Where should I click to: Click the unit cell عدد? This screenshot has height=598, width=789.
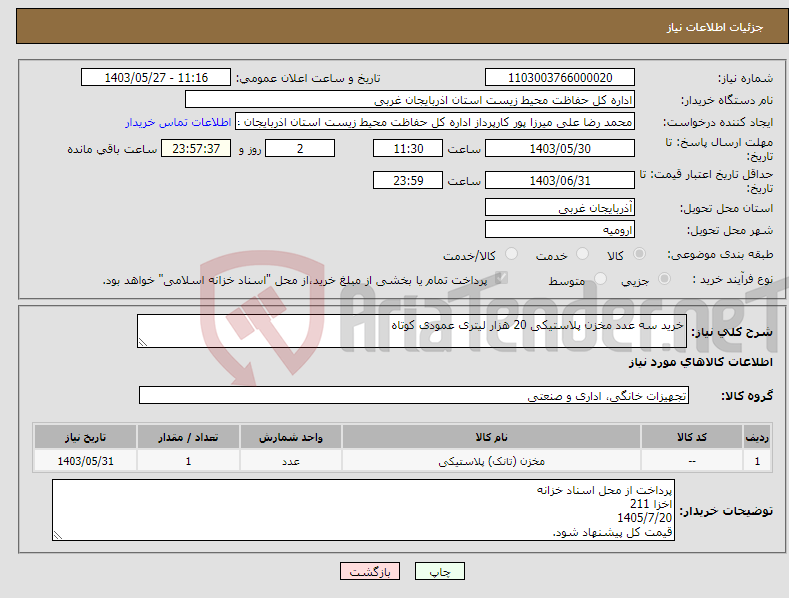[x=291, y=461]
